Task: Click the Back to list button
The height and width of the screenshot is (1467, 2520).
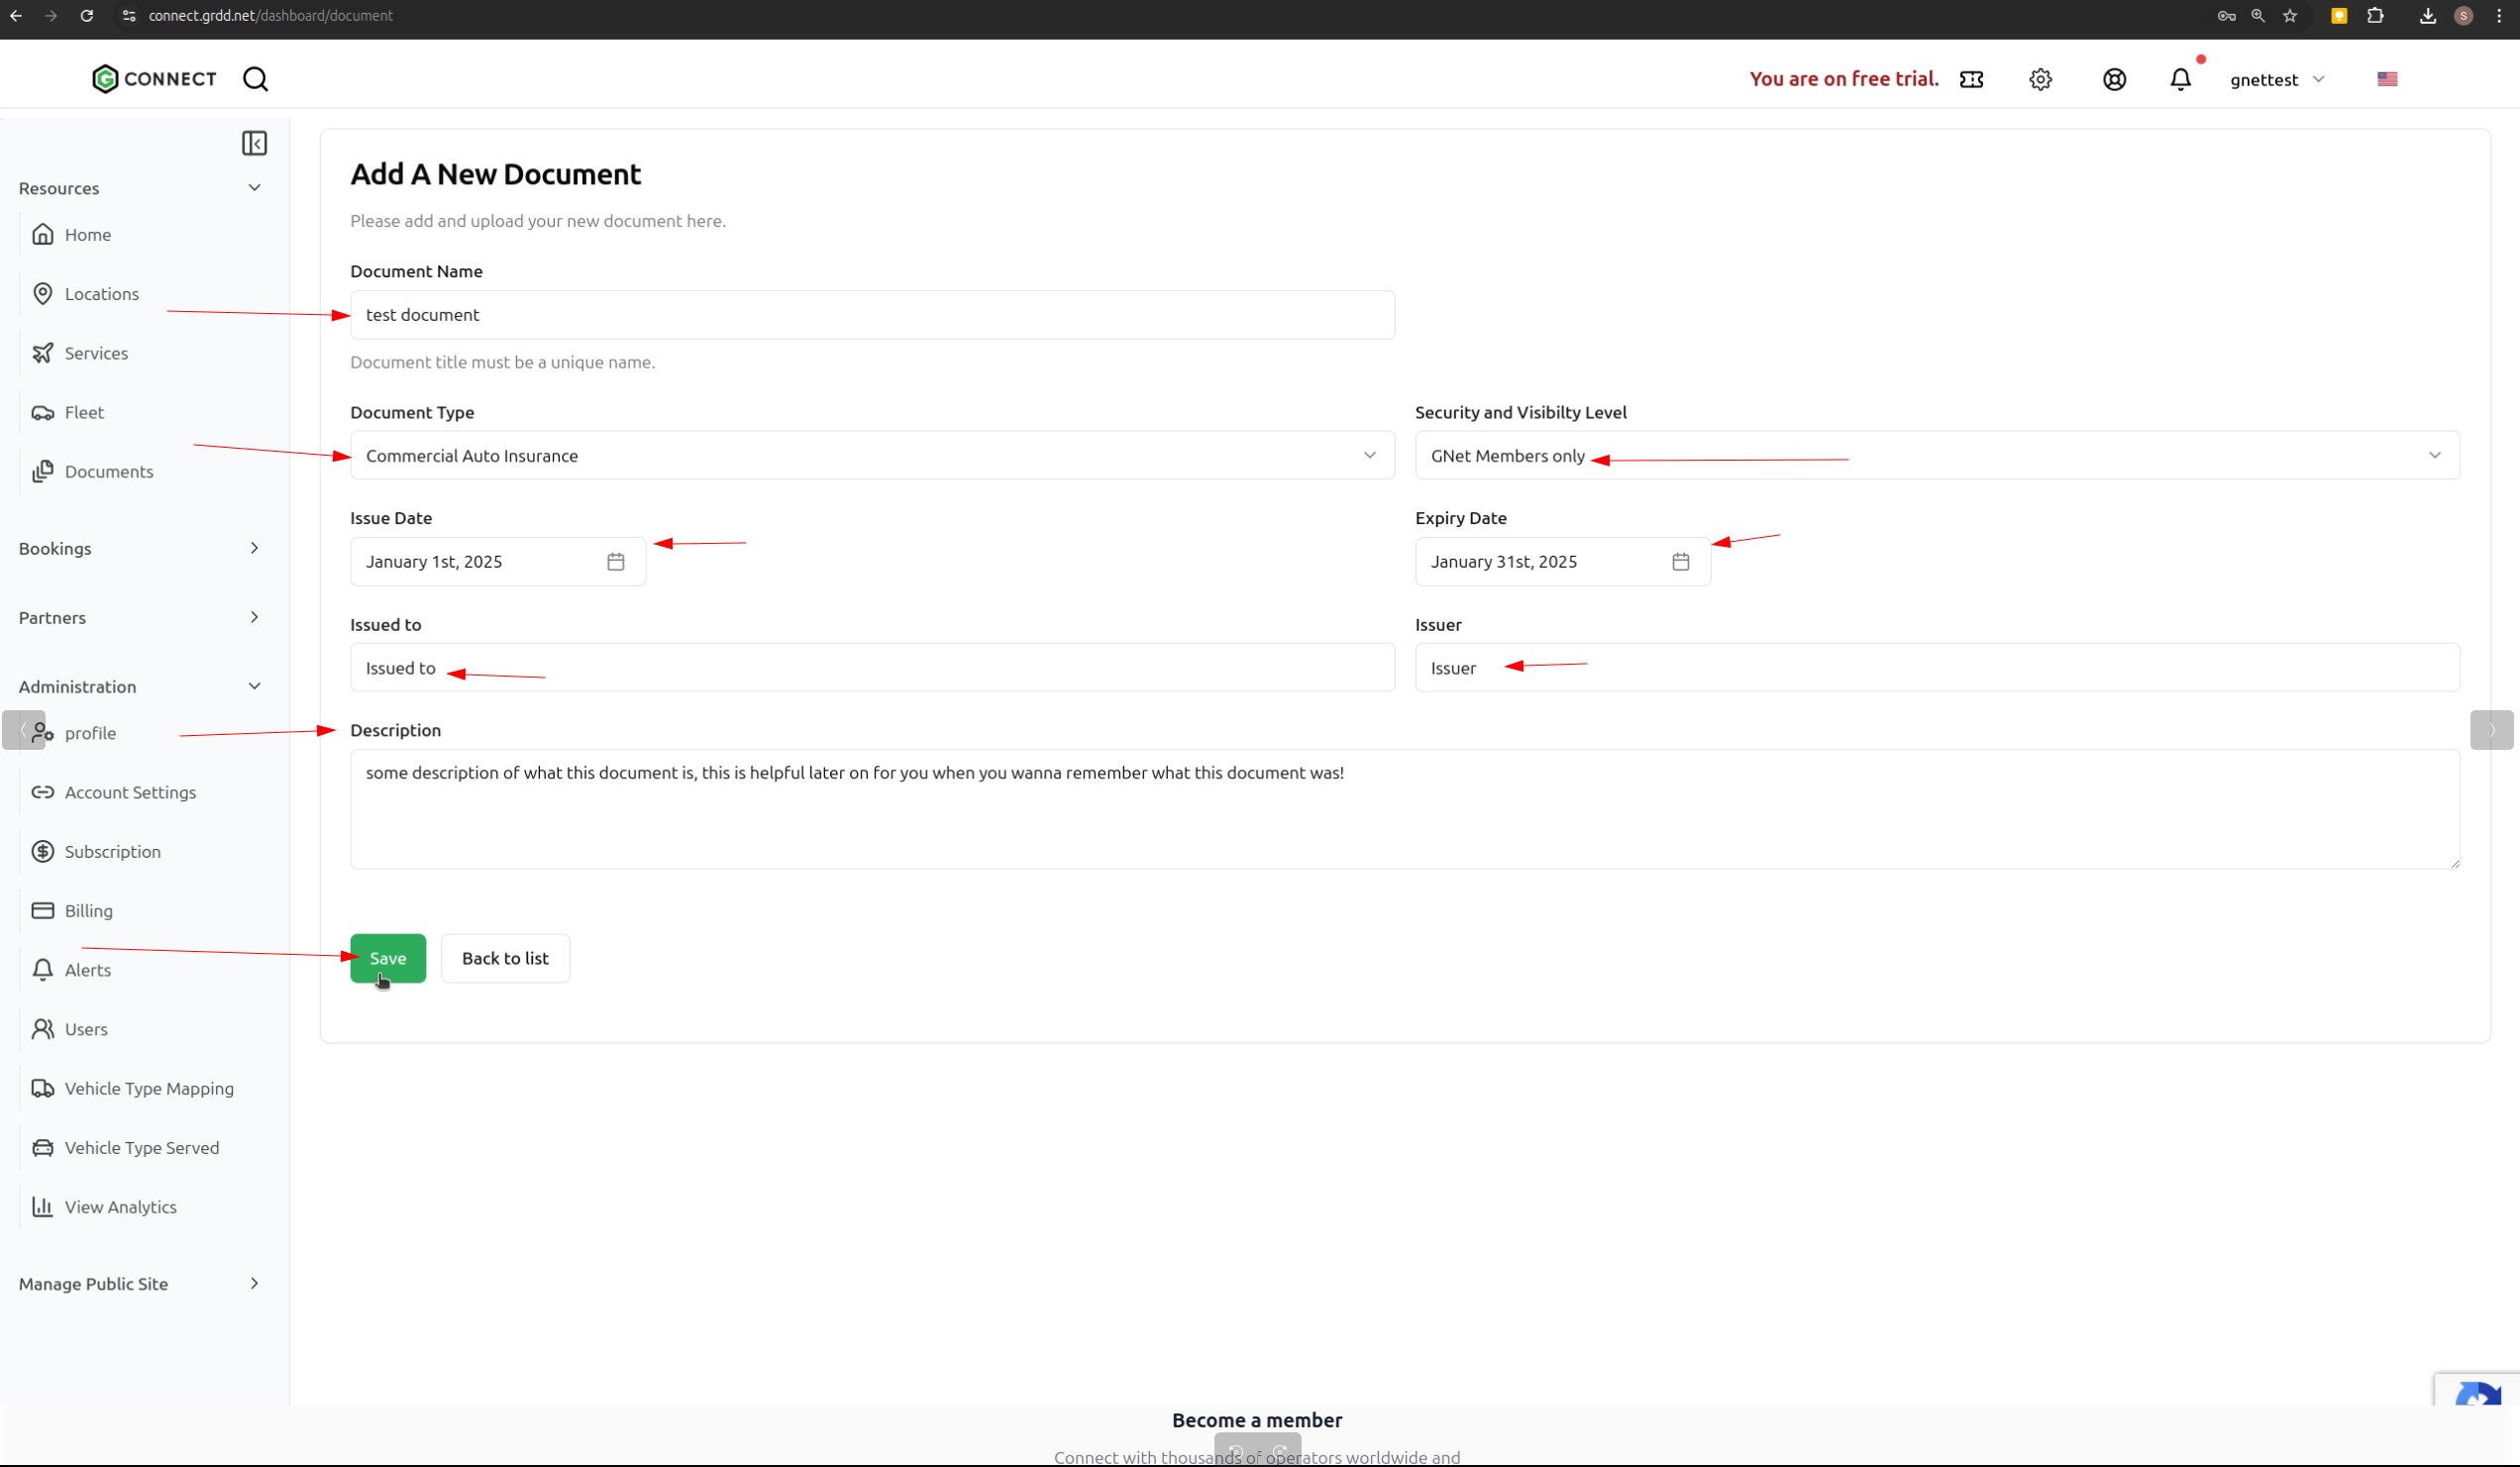Action: pyautogui.click(x=505, y=958)
